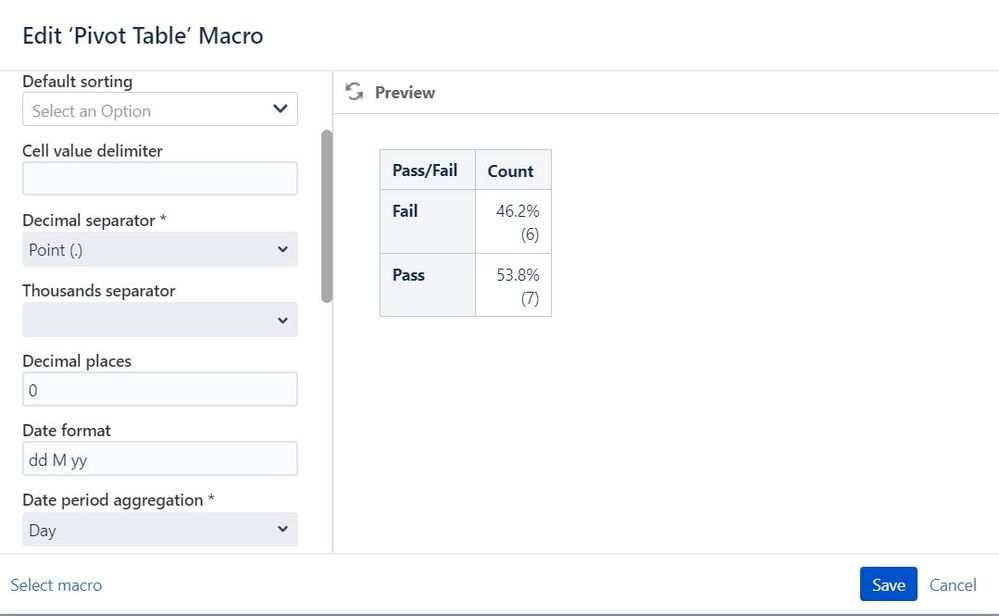The height and width of the screenshot is (616, 999).
Task: Click the refresh Preview icon
Action: [x=354, y=91]
